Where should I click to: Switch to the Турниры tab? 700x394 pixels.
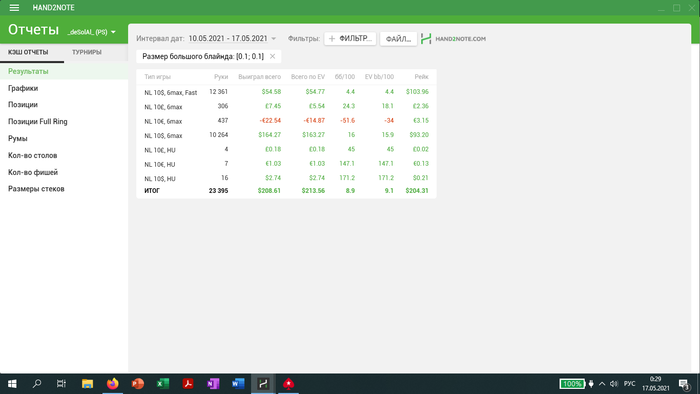pyautogui.click(x=87, y=52)
